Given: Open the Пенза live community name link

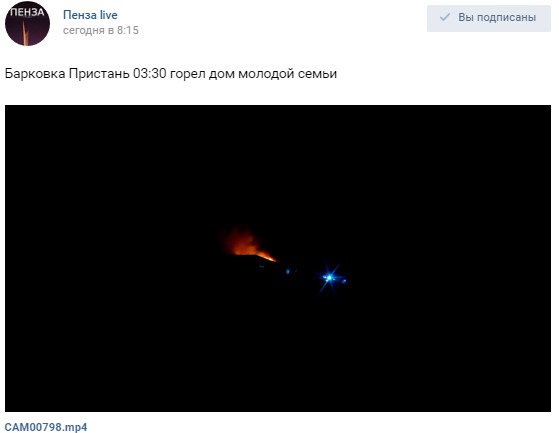Looking at the screenshot, I should (90, 15).
